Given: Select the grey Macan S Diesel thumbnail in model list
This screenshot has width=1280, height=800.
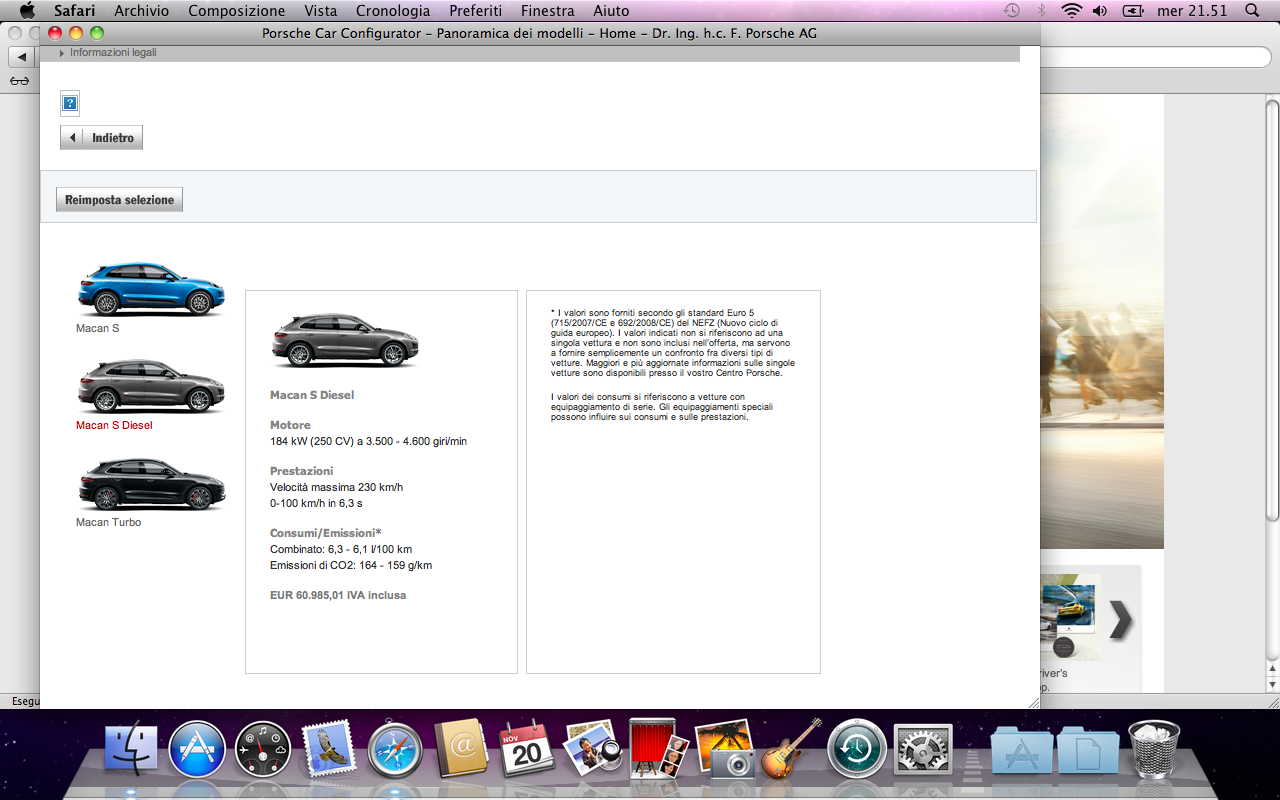Looking at the screenshot, I should [151, 386].
